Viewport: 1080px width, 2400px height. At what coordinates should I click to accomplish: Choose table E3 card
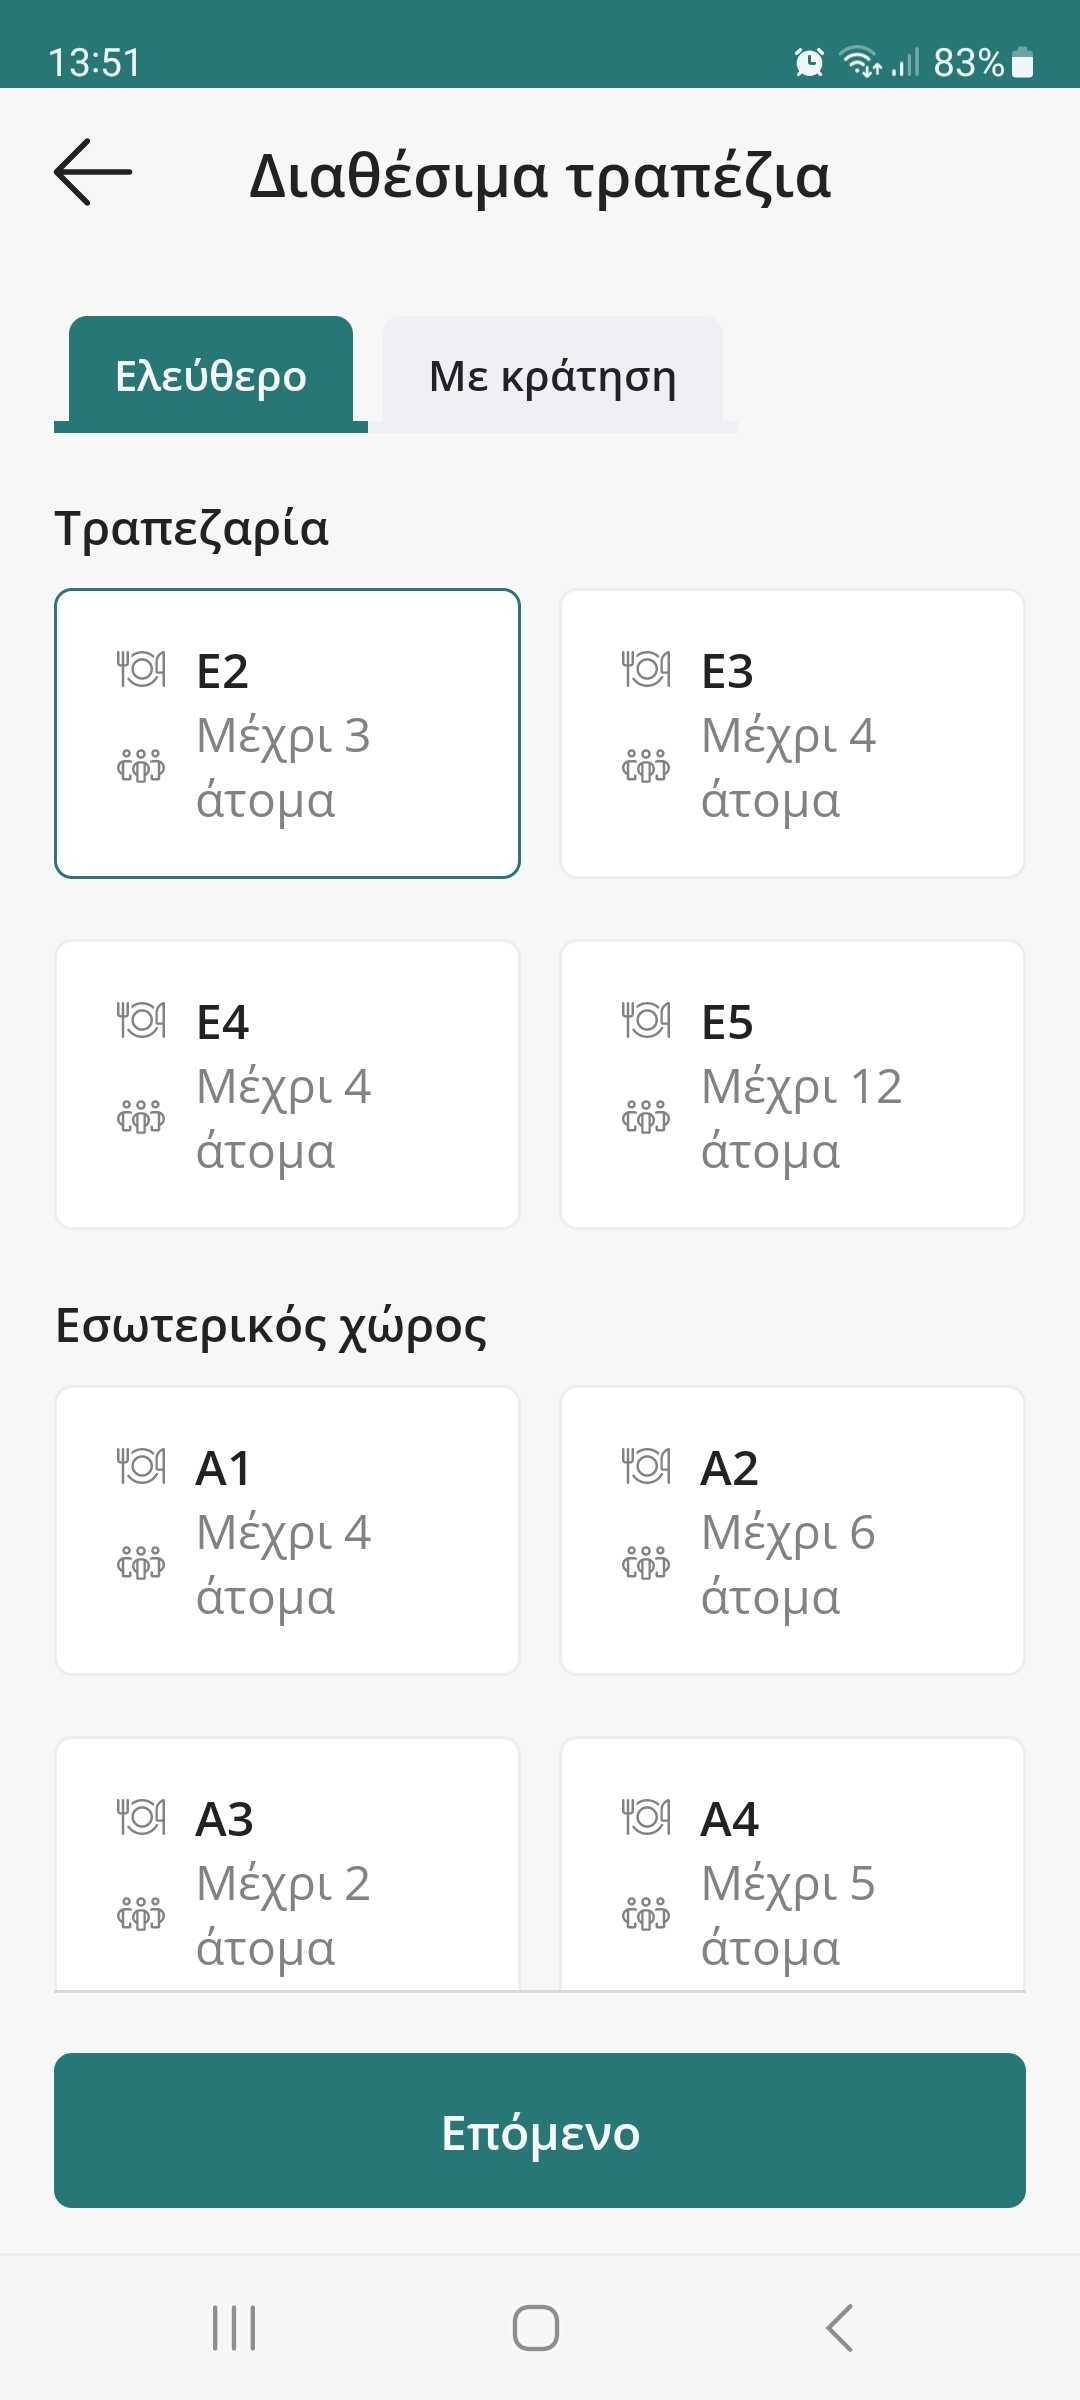pos(792,733)
